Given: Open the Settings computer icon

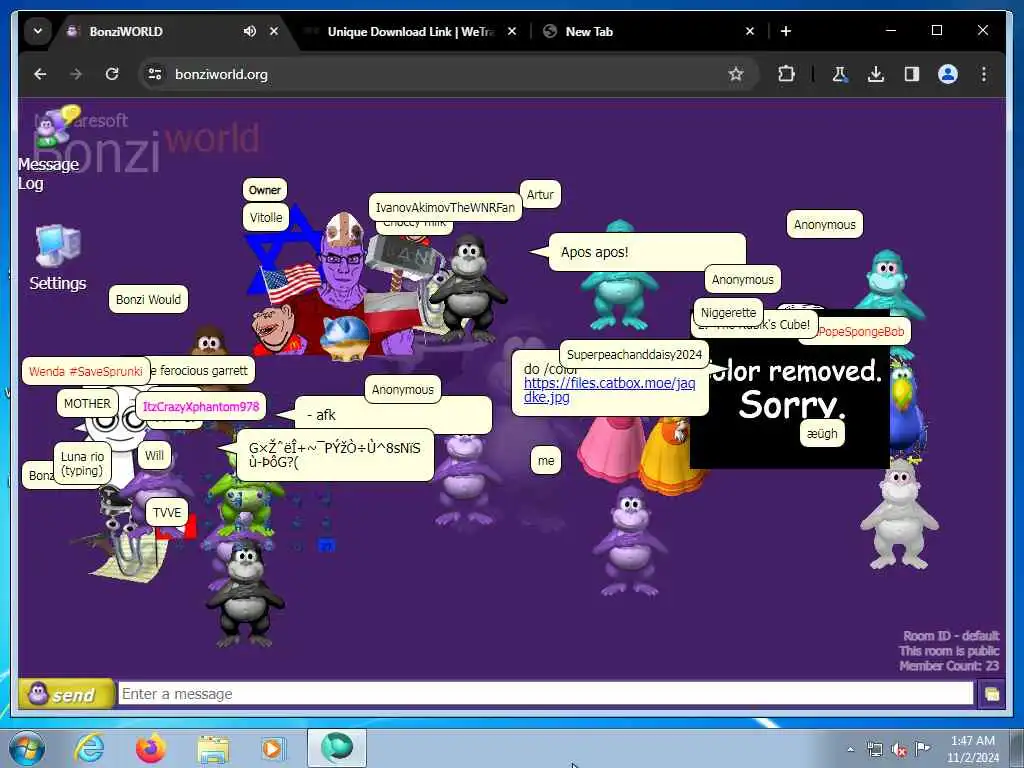Looking at the screenshot, I should coord(57,258).
